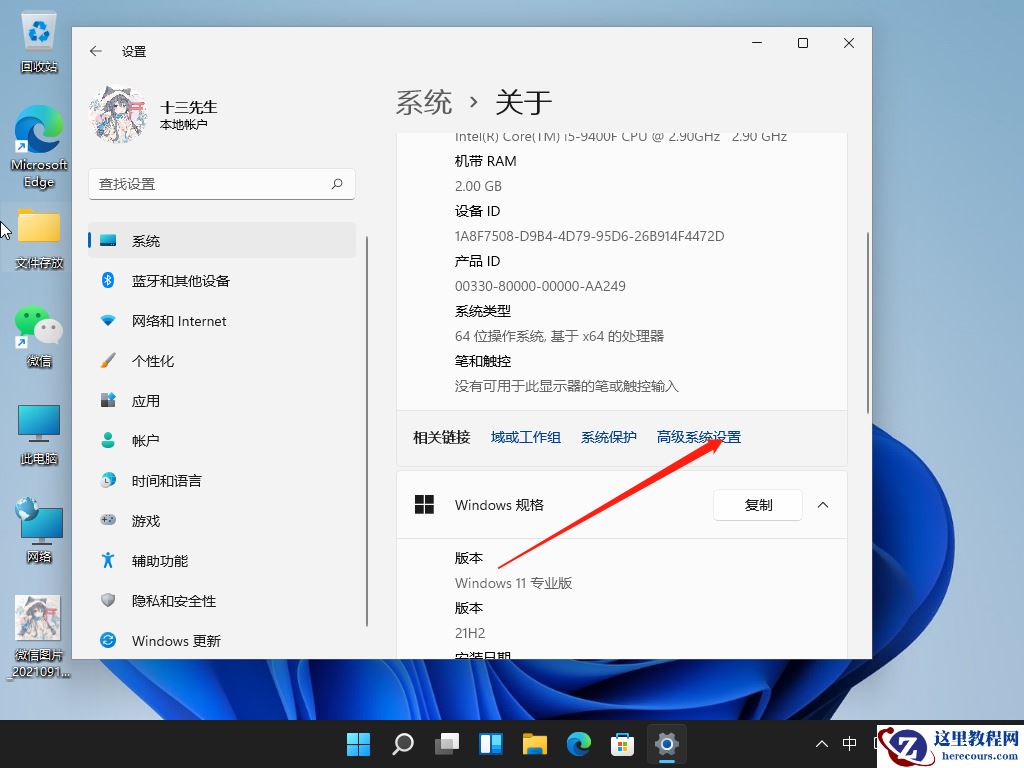1024x768 pixels.
Task: Open 隐私和安全性 settings
Action: click(172, 600)
